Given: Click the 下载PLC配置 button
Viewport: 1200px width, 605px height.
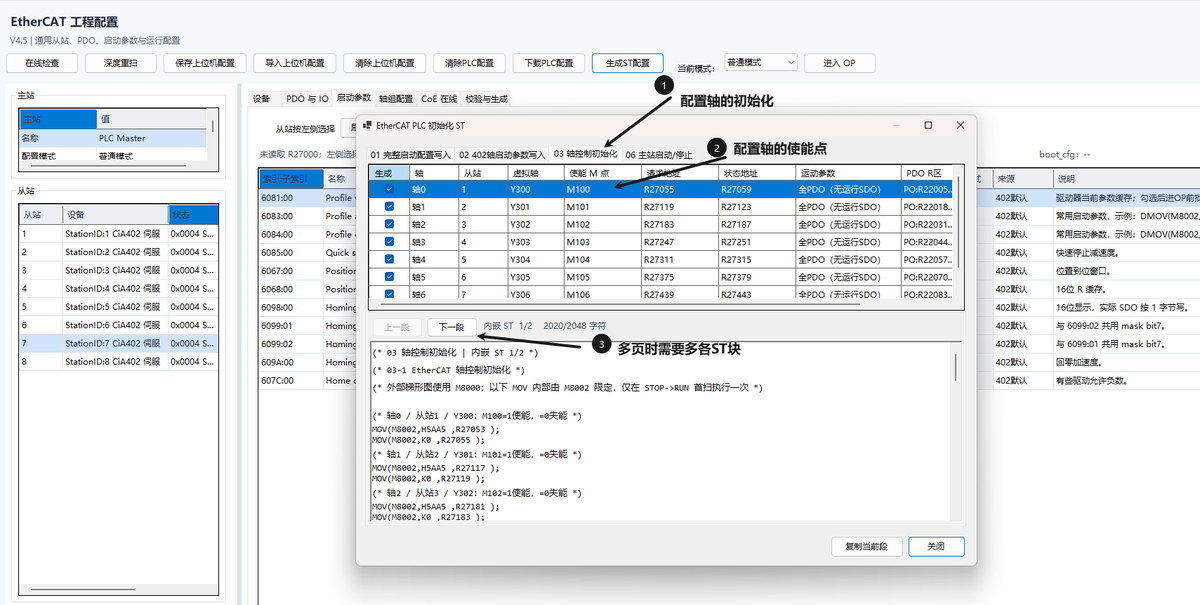Looking at the screenshot, I should coord(549,63).
